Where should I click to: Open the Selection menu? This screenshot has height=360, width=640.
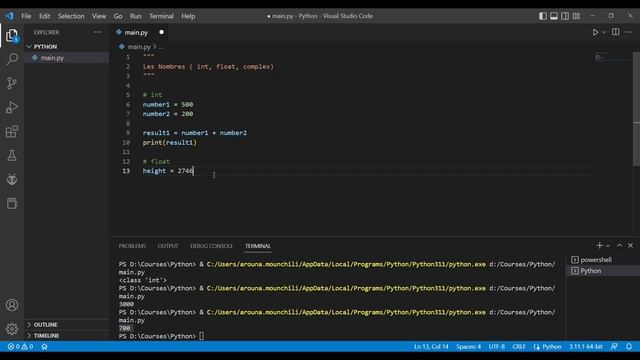coord(71,16)
